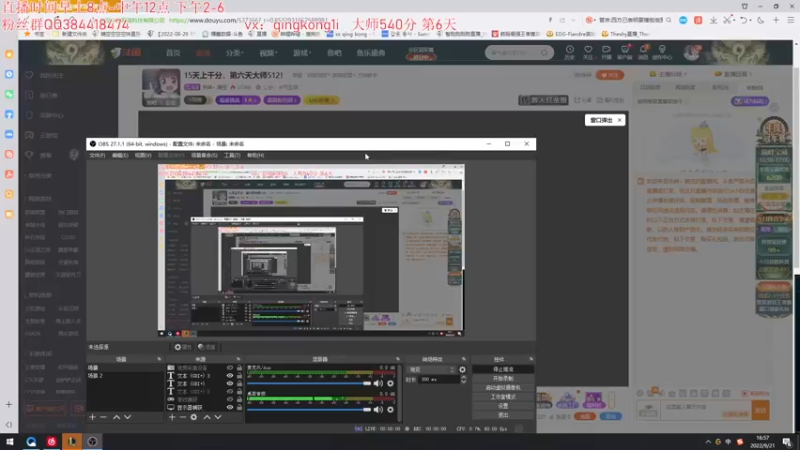The height and width of the screenshot is (450, 800).
Task: Toggle visibility of 文本 (GDI+) 3 source
Action: pos(230,376)
